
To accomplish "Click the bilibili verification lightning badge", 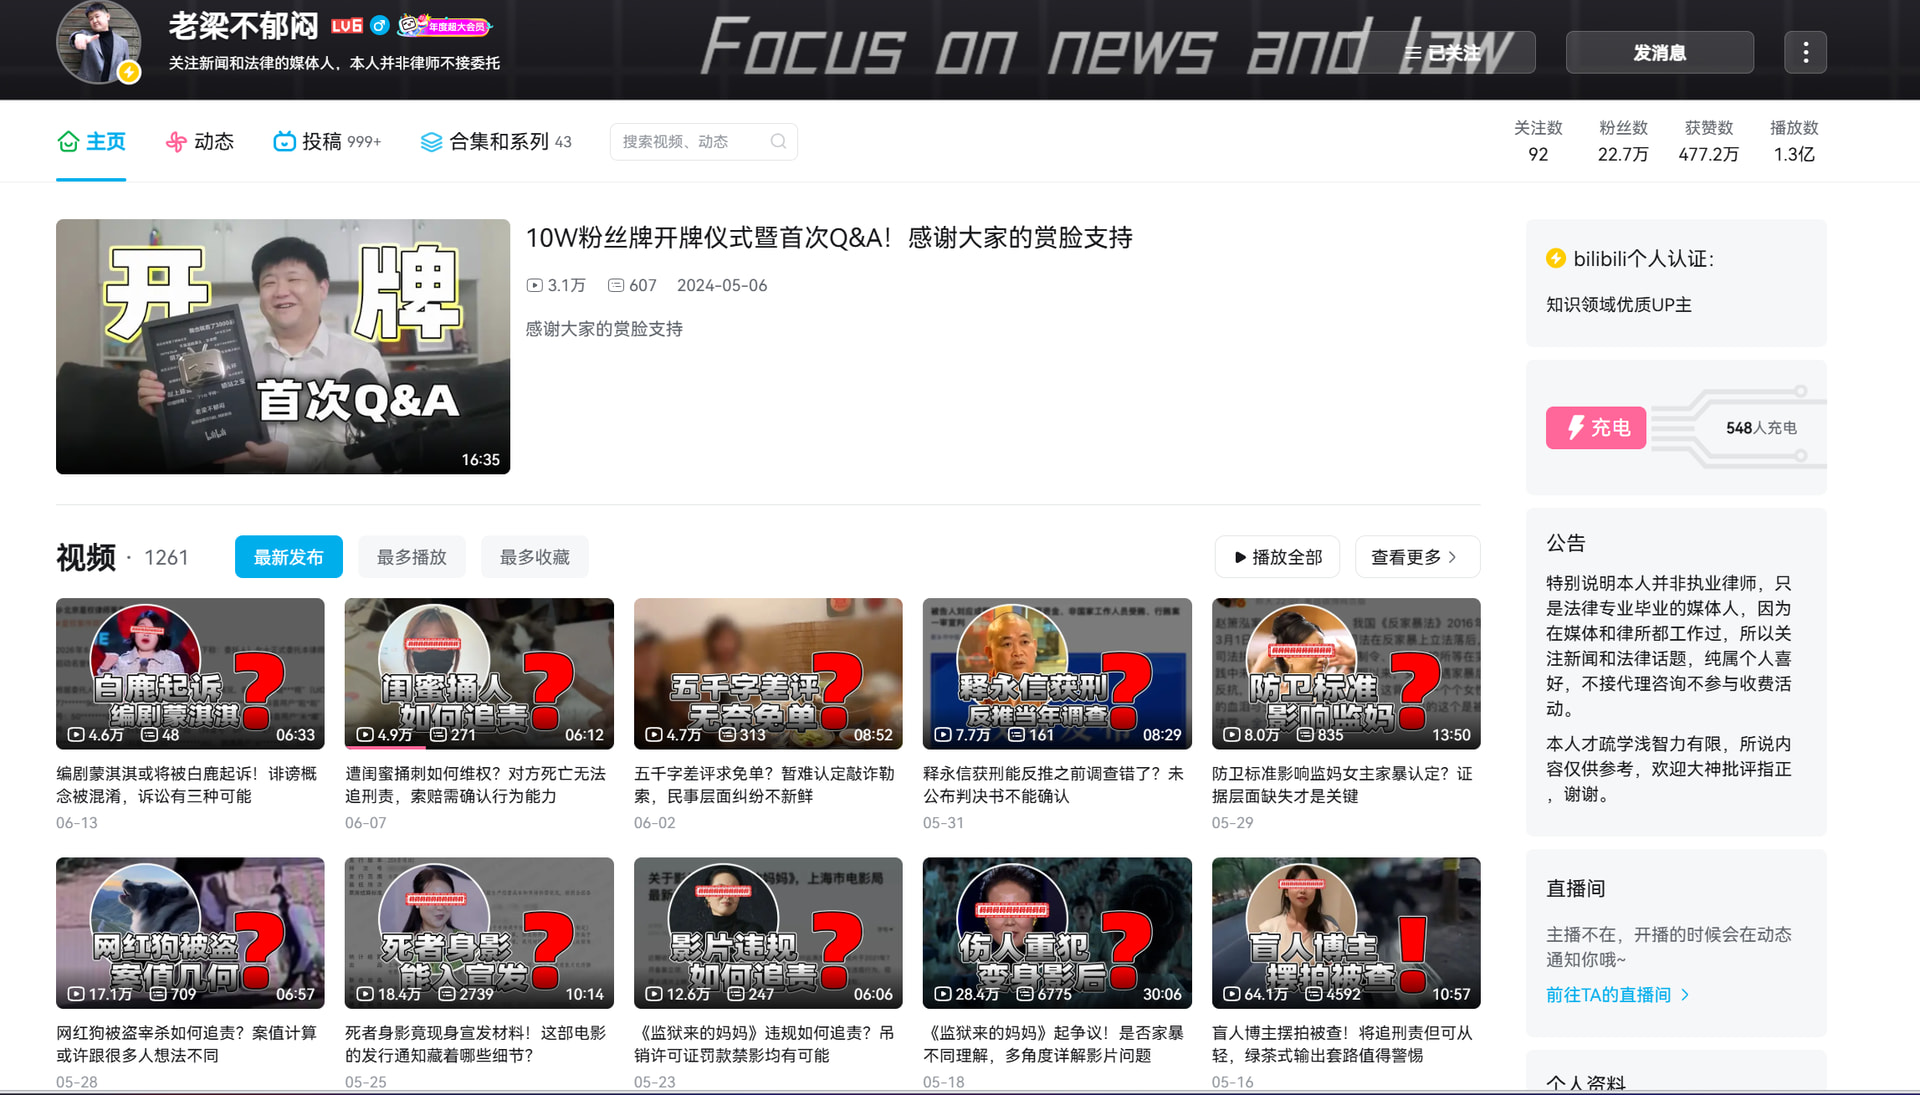I will click(x=1556, y=259).
